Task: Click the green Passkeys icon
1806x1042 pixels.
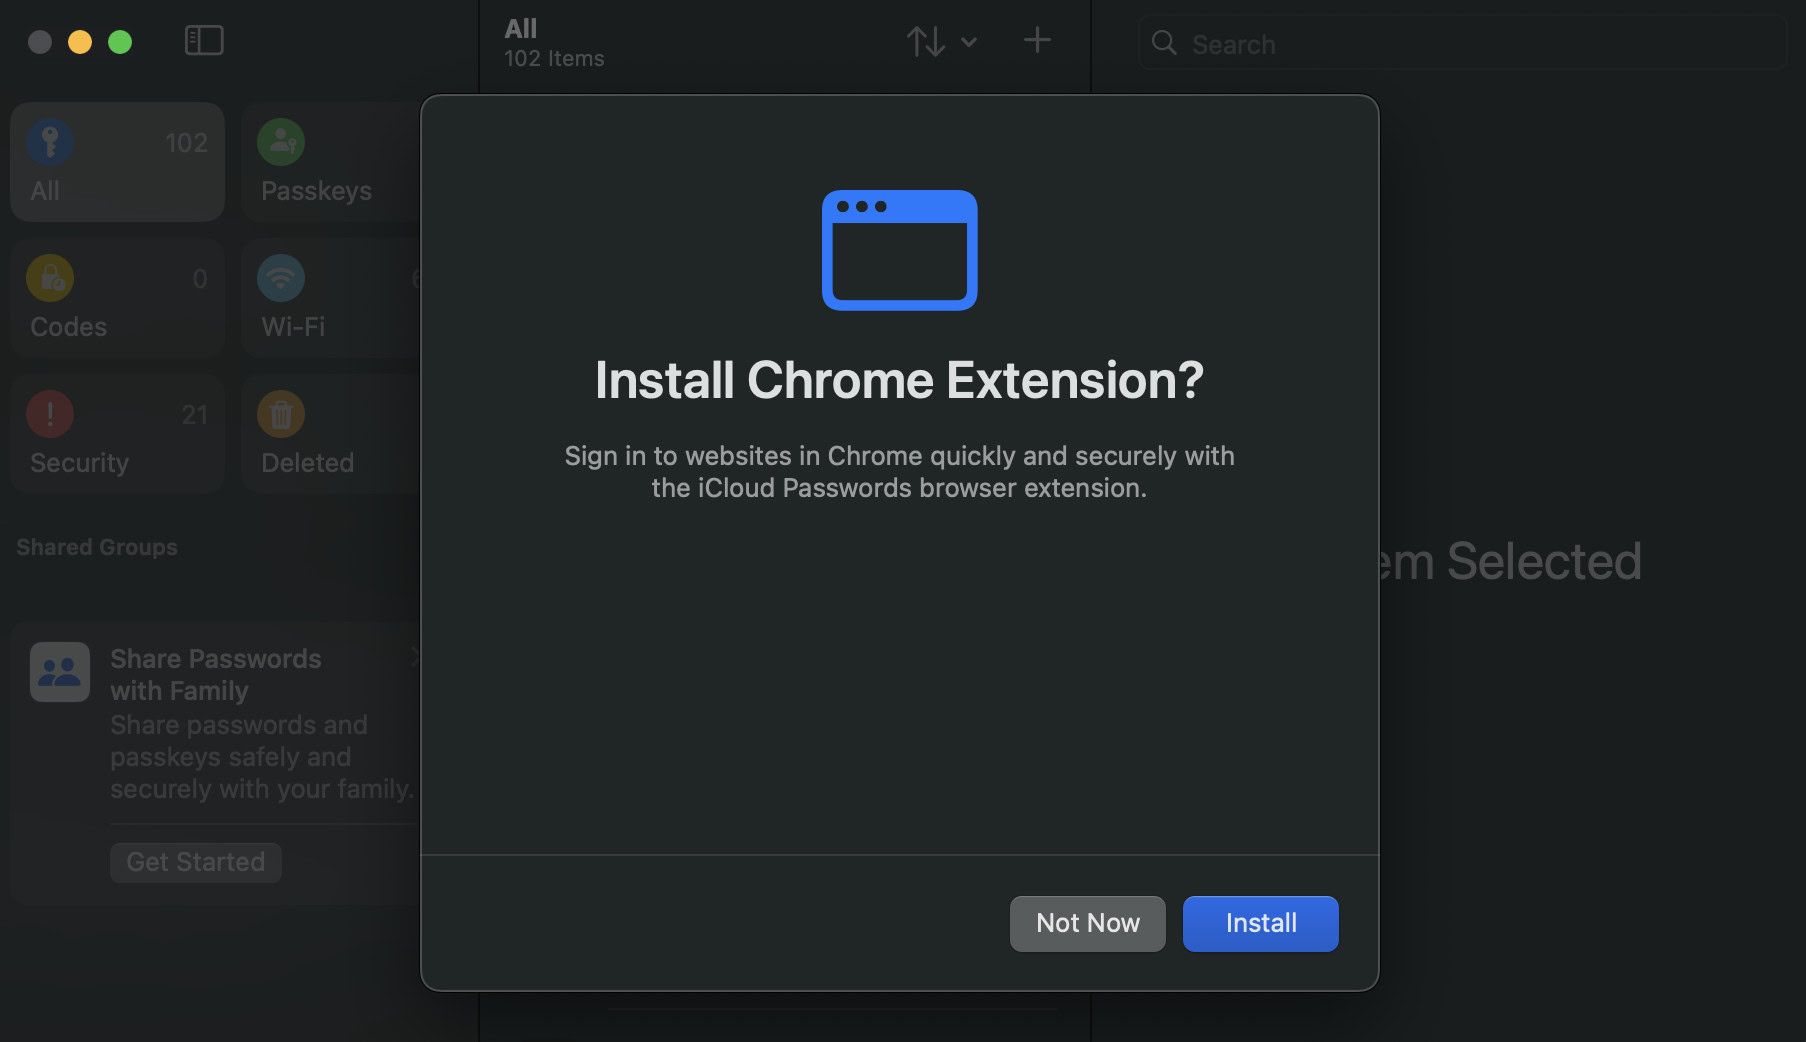Action: [281, 142]
